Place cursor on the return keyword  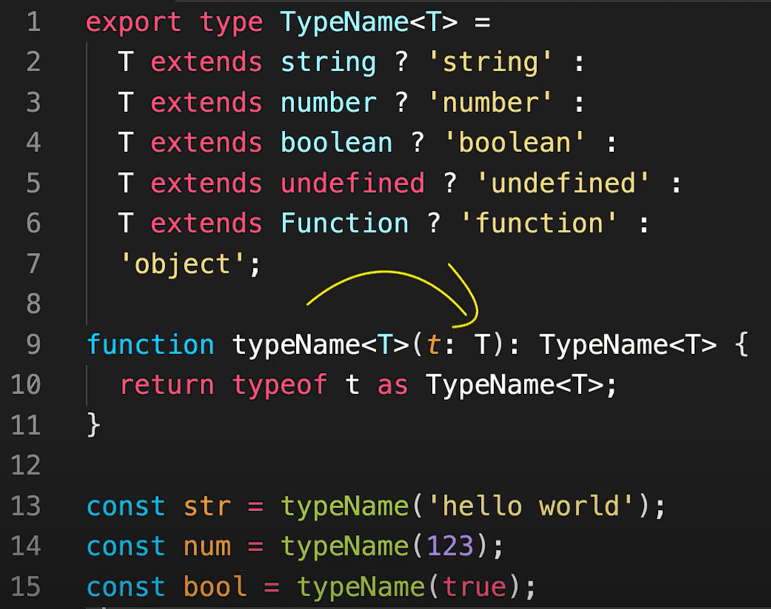pos(166,385)
